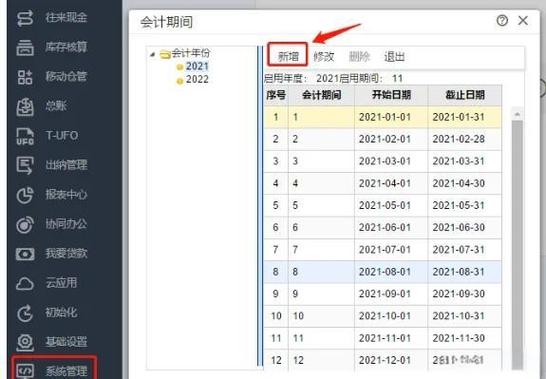Screen dimensions: 546x379
Task: Open the 库存核算 sidebar icon
Action: point(25,47)
